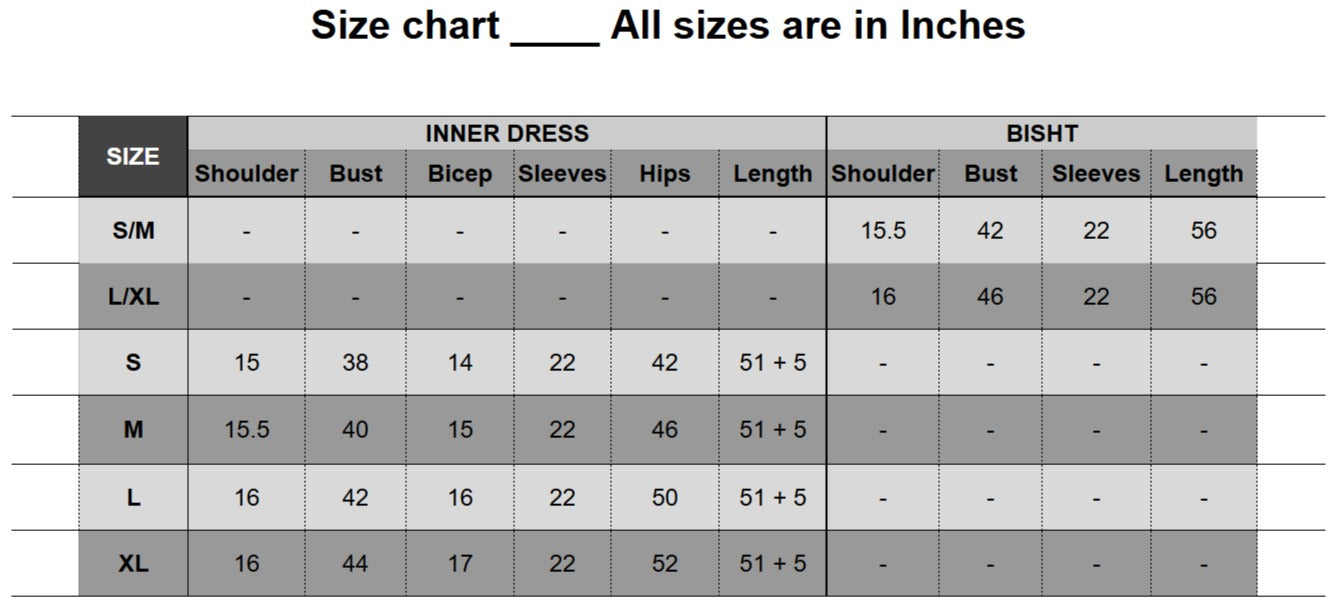Click Length value 51 + 5 in S row

click(x=772, y=363)
